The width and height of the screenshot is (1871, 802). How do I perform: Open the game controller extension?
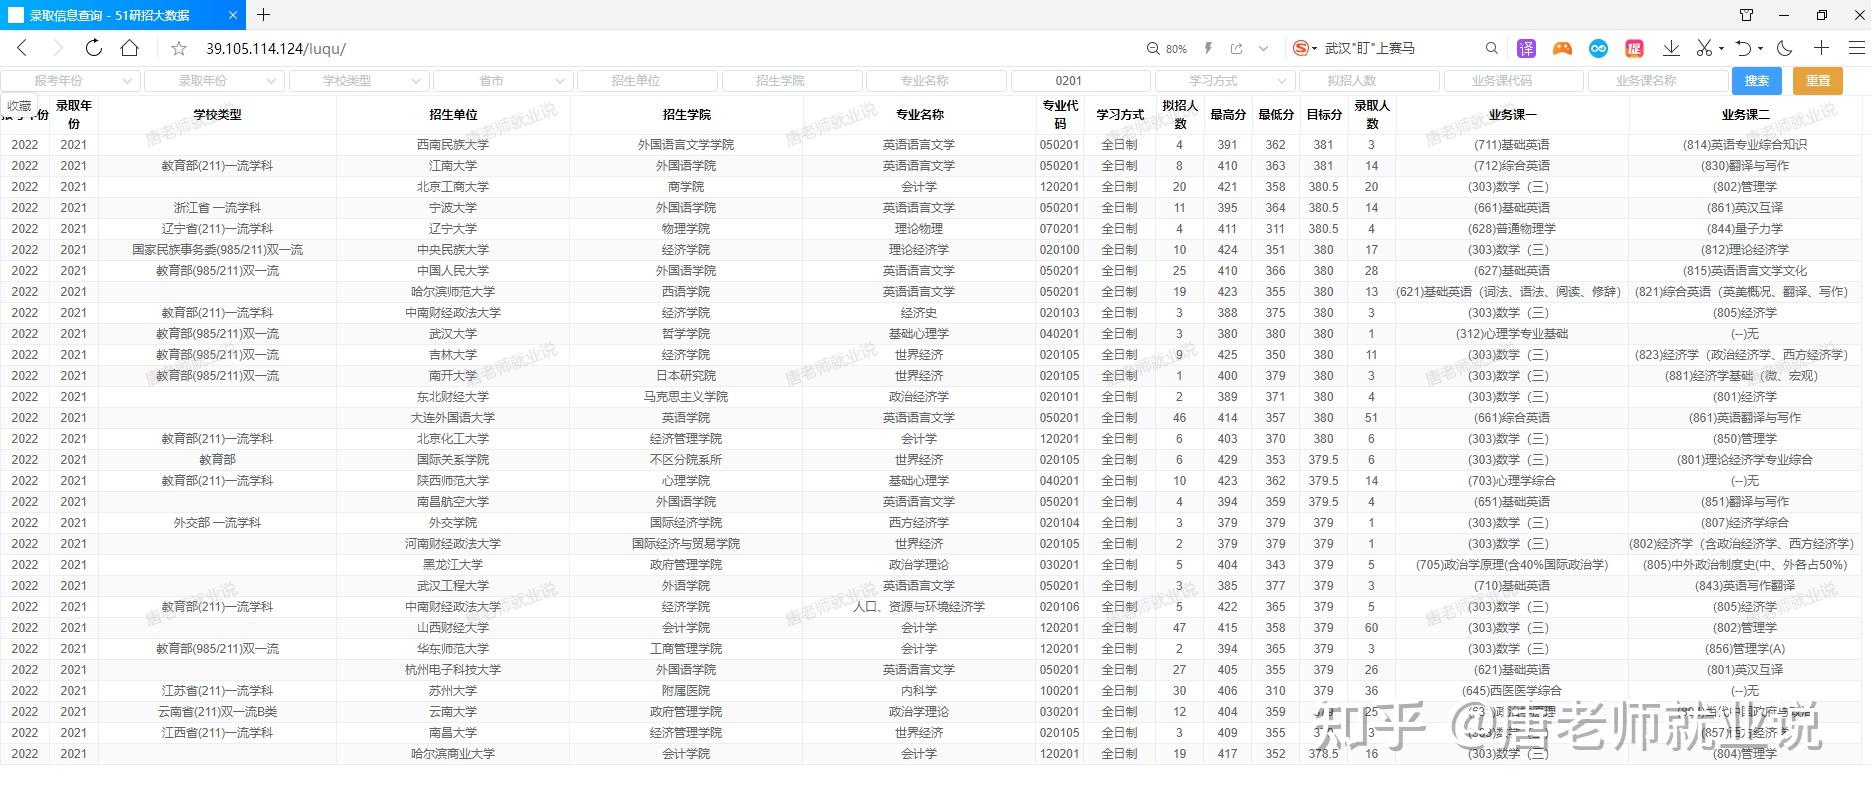pyautogui.click(x=1562, y=48)
